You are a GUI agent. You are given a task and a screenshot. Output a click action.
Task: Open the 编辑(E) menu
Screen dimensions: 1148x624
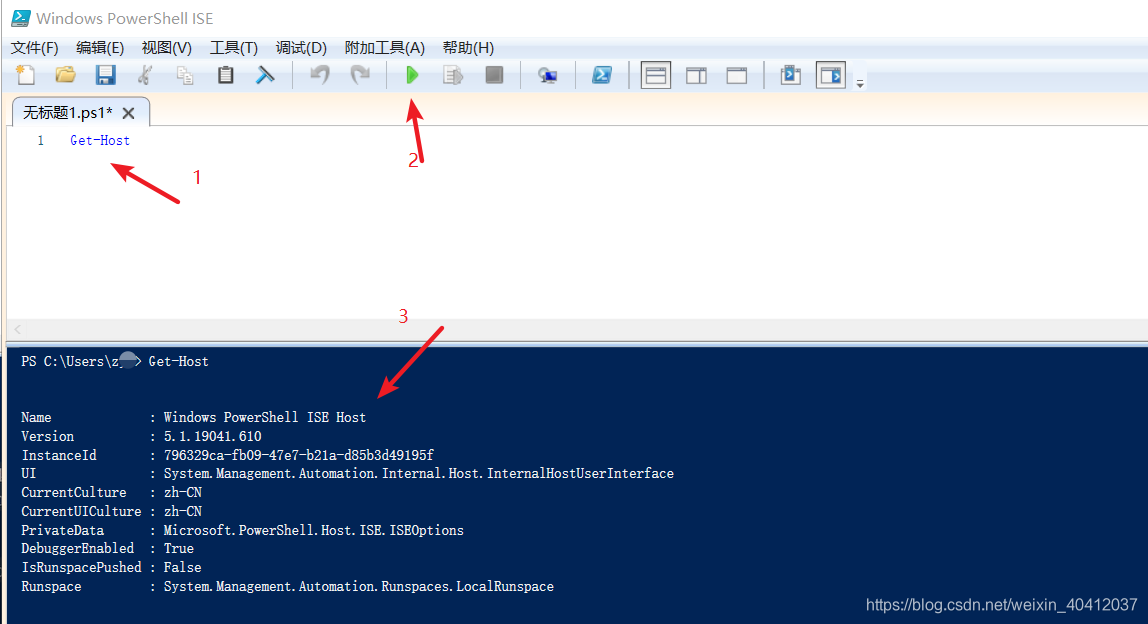[100, 48]
